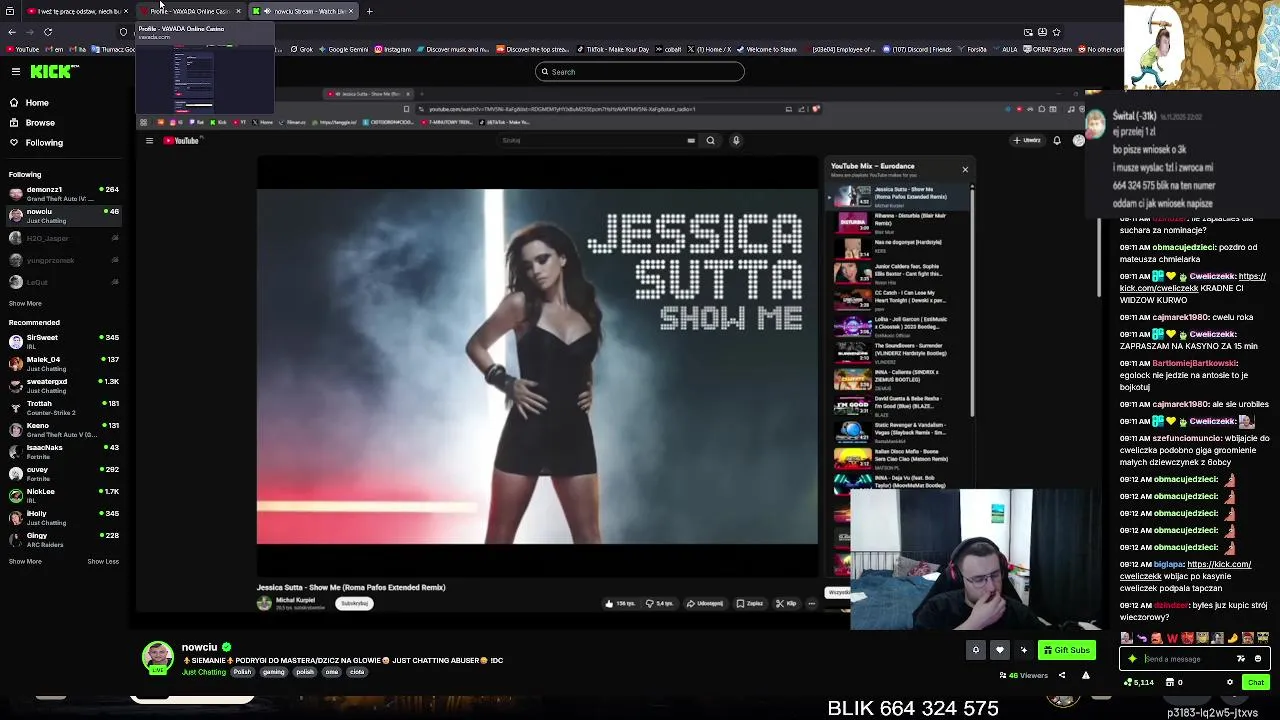Click YouTube voice search microphone
The width and height of the screenshot is (1280, 720).
point(736,141)
